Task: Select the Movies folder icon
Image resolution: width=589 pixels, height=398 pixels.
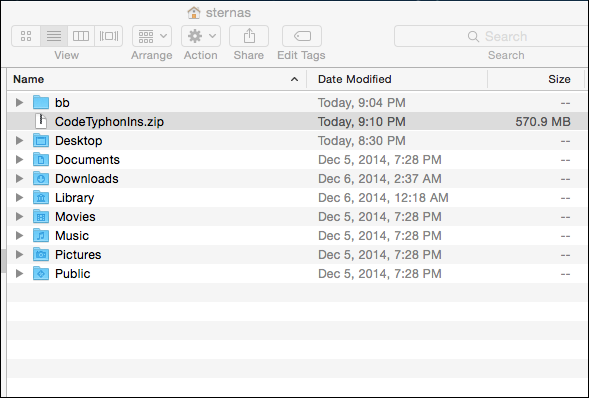Action: 41,217
